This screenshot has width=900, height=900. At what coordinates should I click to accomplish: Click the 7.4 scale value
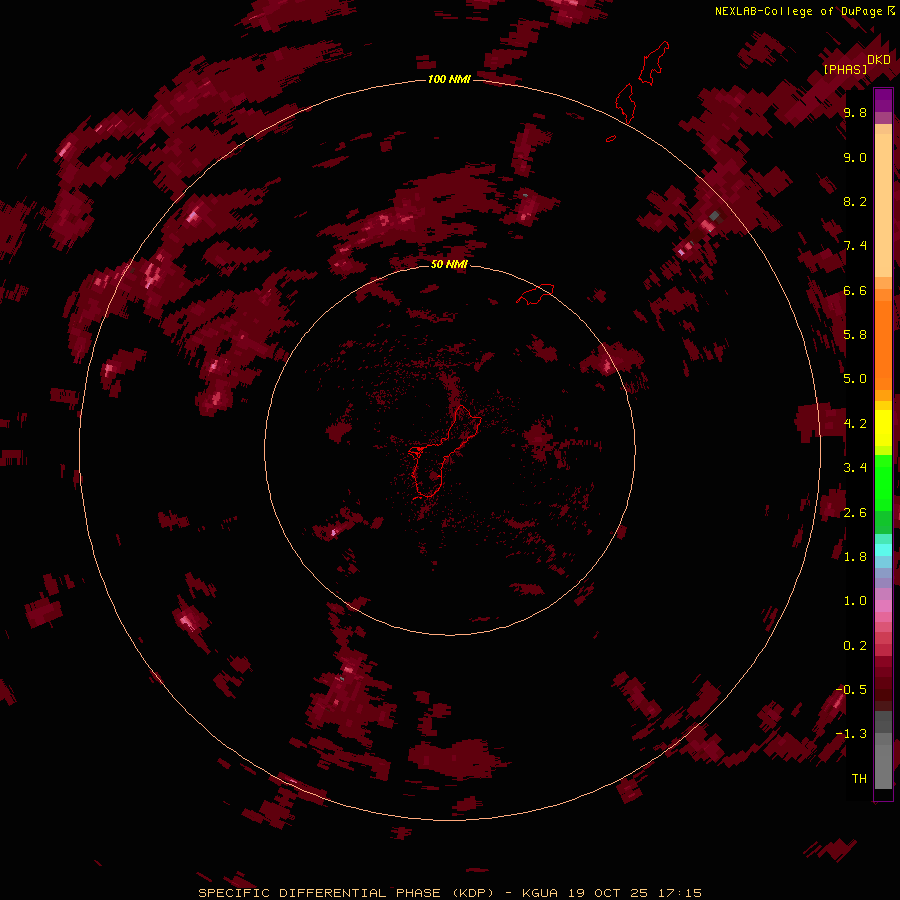855,246
